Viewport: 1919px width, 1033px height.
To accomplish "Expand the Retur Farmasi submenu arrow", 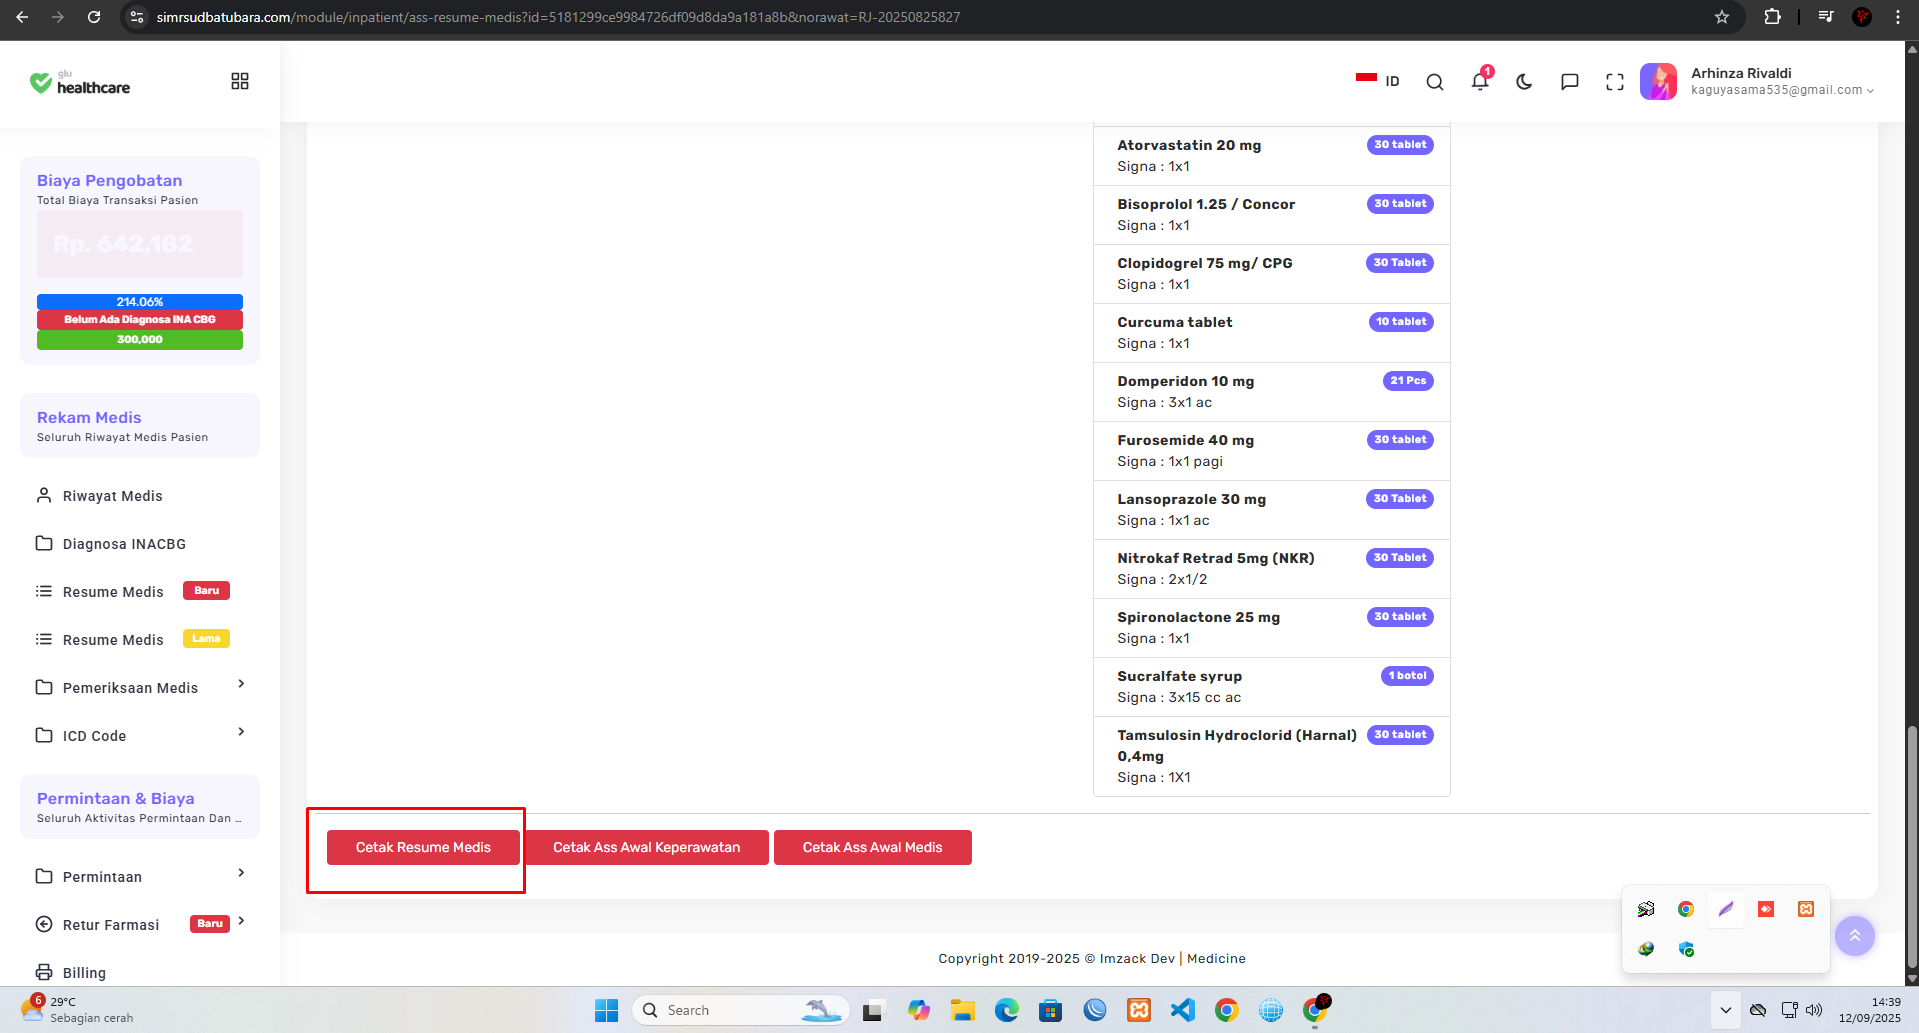I will pyautogui.click(x=241, y=921).
